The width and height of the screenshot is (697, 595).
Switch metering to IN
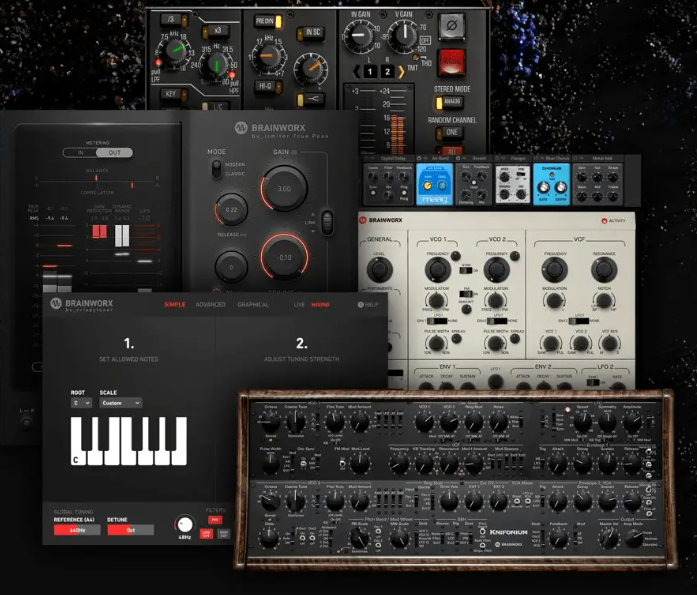[80, 152]
